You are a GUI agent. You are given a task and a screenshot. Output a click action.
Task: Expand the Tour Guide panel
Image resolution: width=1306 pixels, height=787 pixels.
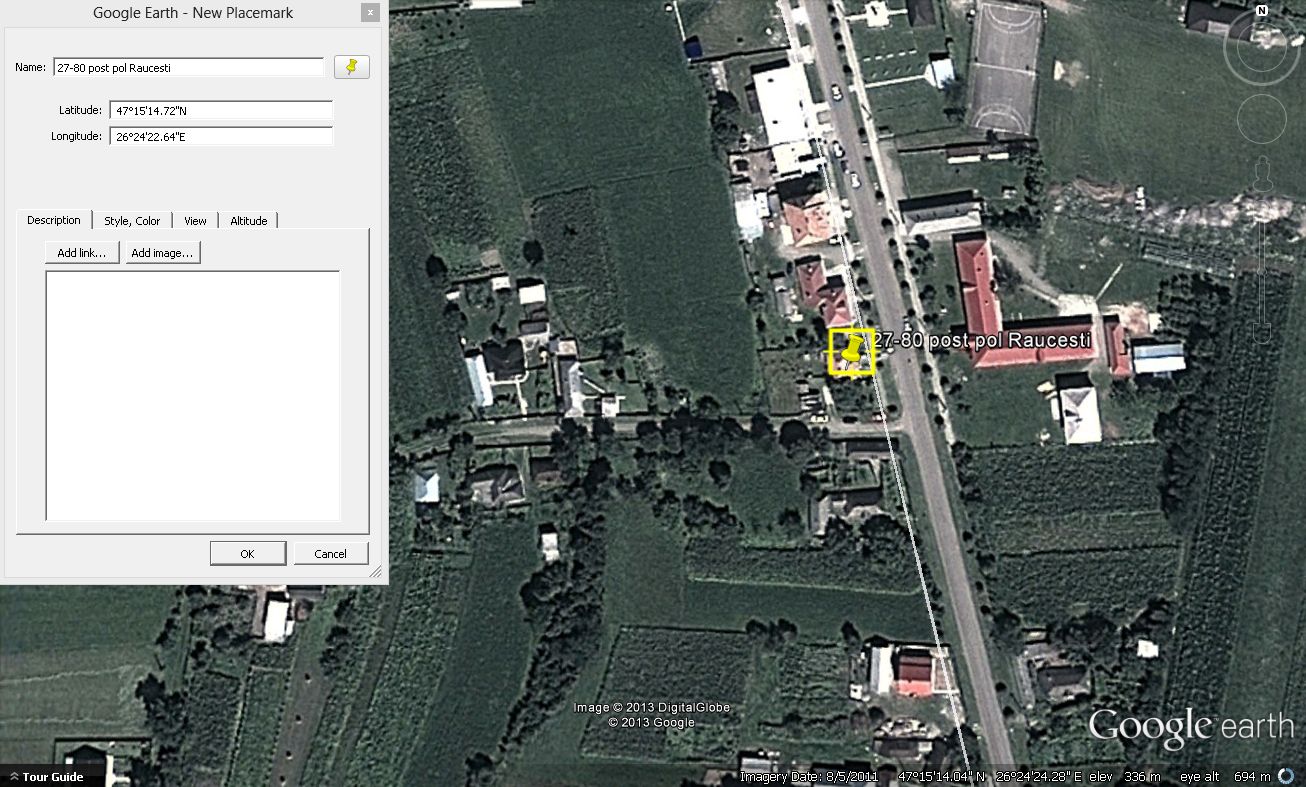point(46,777)
